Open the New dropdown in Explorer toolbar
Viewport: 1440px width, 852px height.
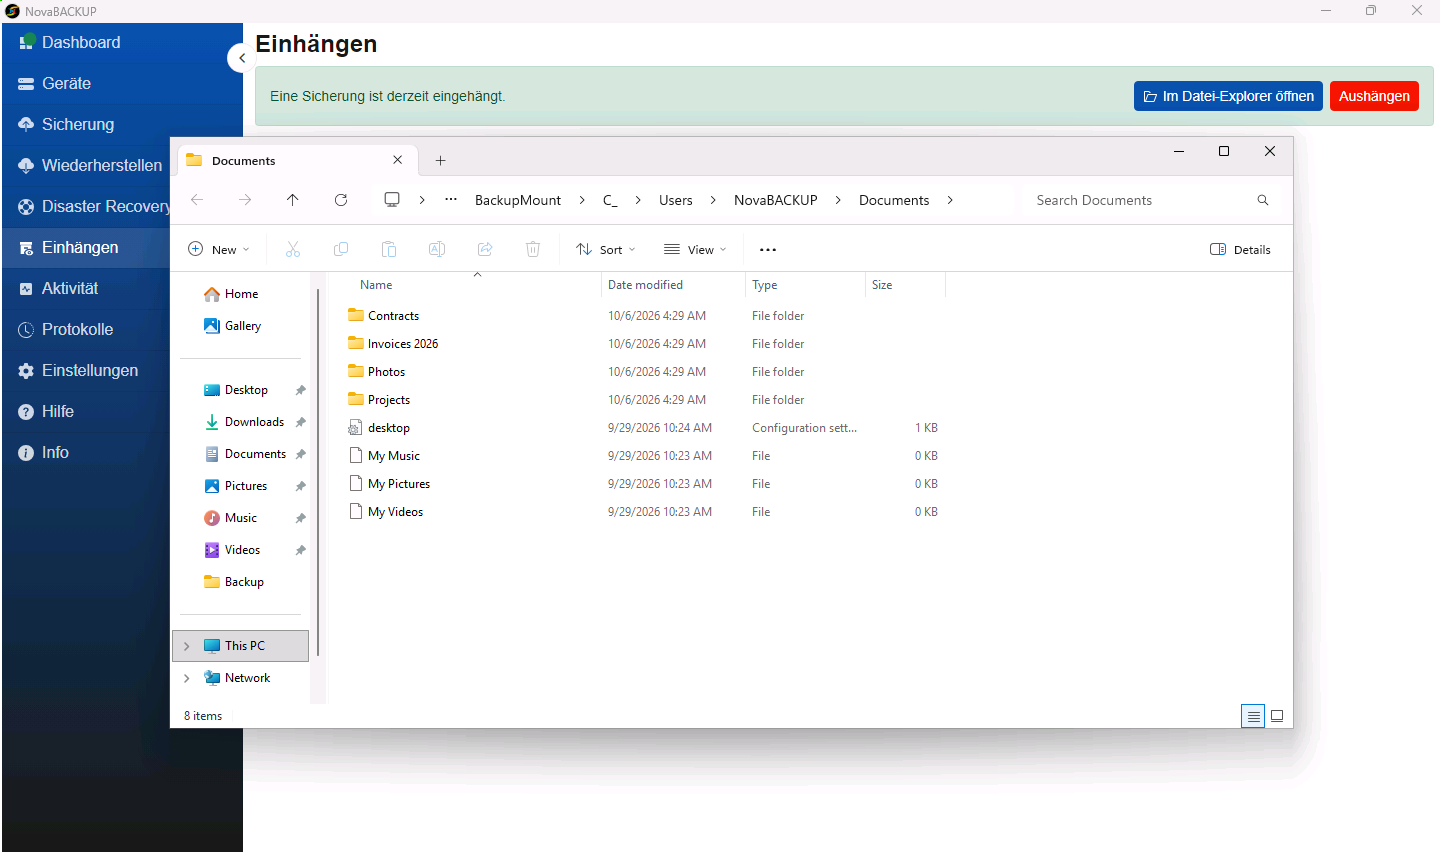pos(219,249)
